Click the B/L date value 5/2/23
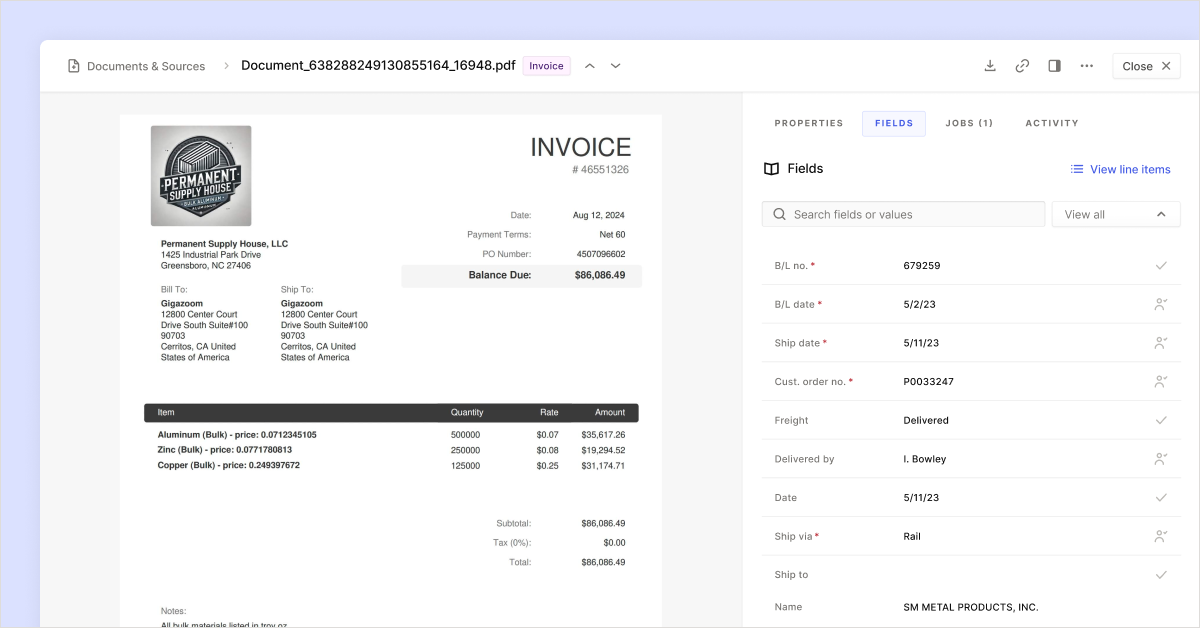The image size is (1200, 628). pyautogui.click(x=919, y=304)
